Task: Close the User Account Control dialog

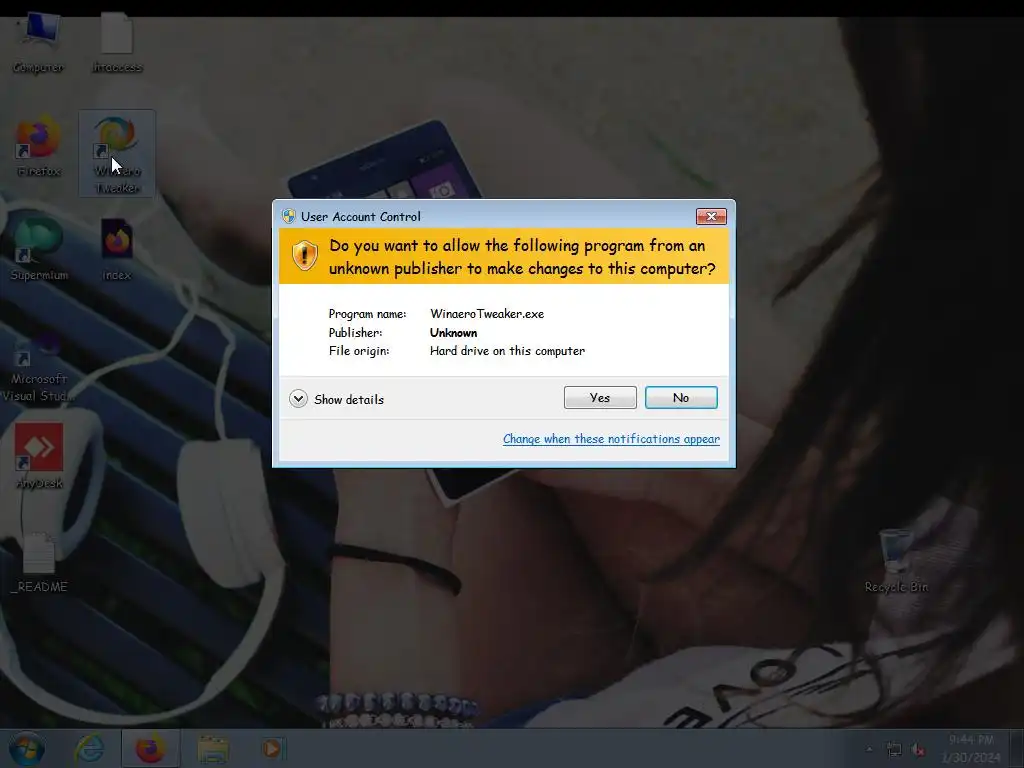Action: tap(711, 216)
